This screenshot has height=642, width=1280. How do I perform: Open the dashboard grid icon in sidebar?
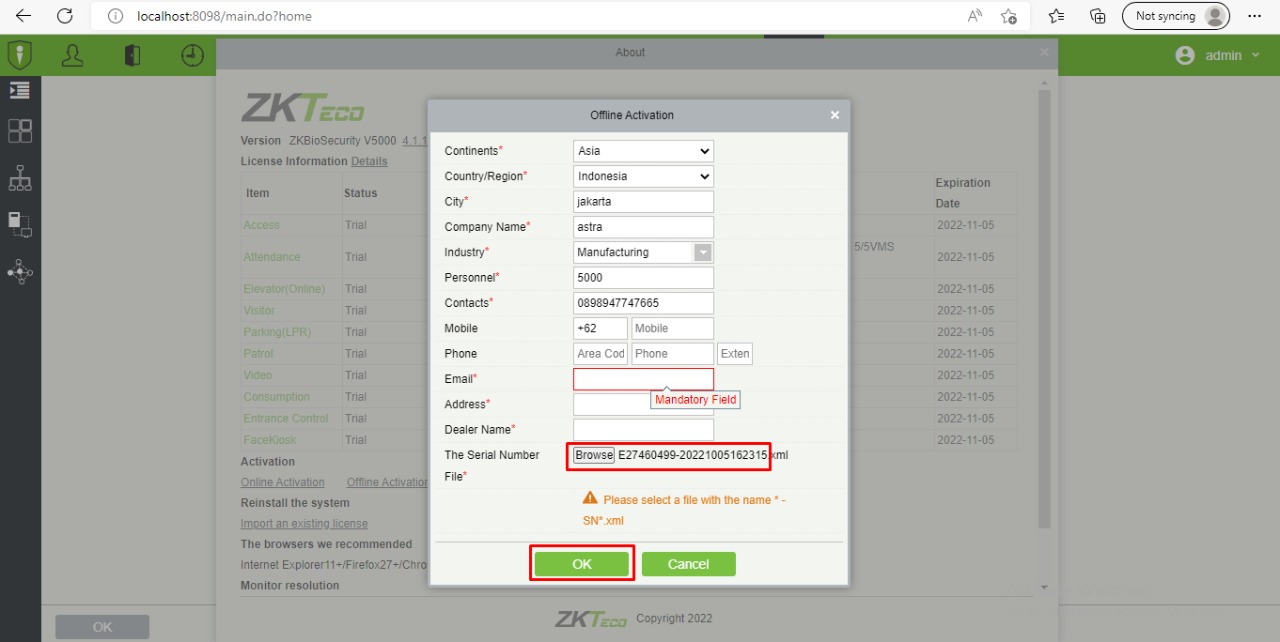click(19, 131)
